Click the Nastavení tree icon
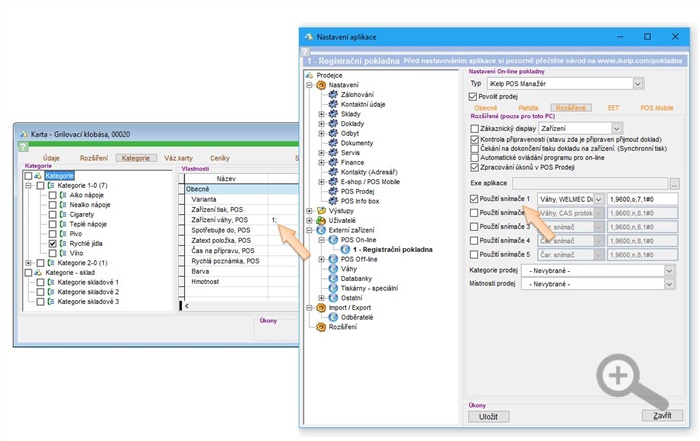 point(321,85)
